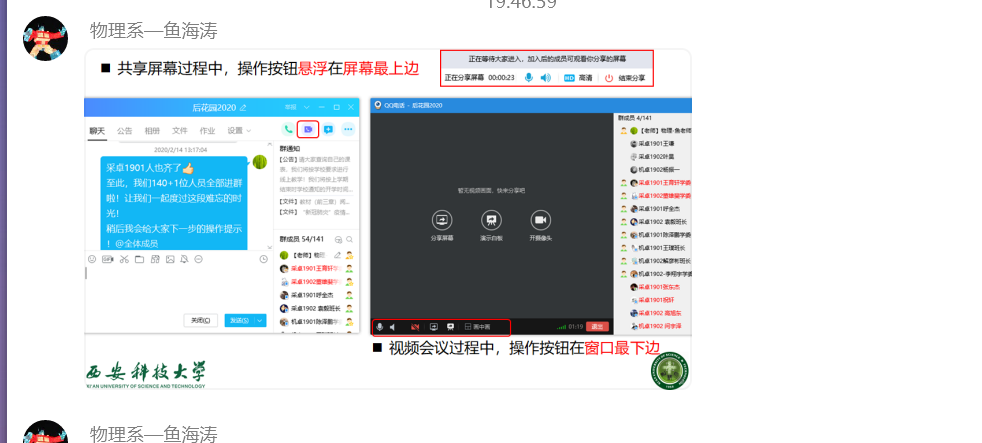Click the 演示白板 whiteboard icon
Screen dimensions: 982x443
tap(491, 219)
